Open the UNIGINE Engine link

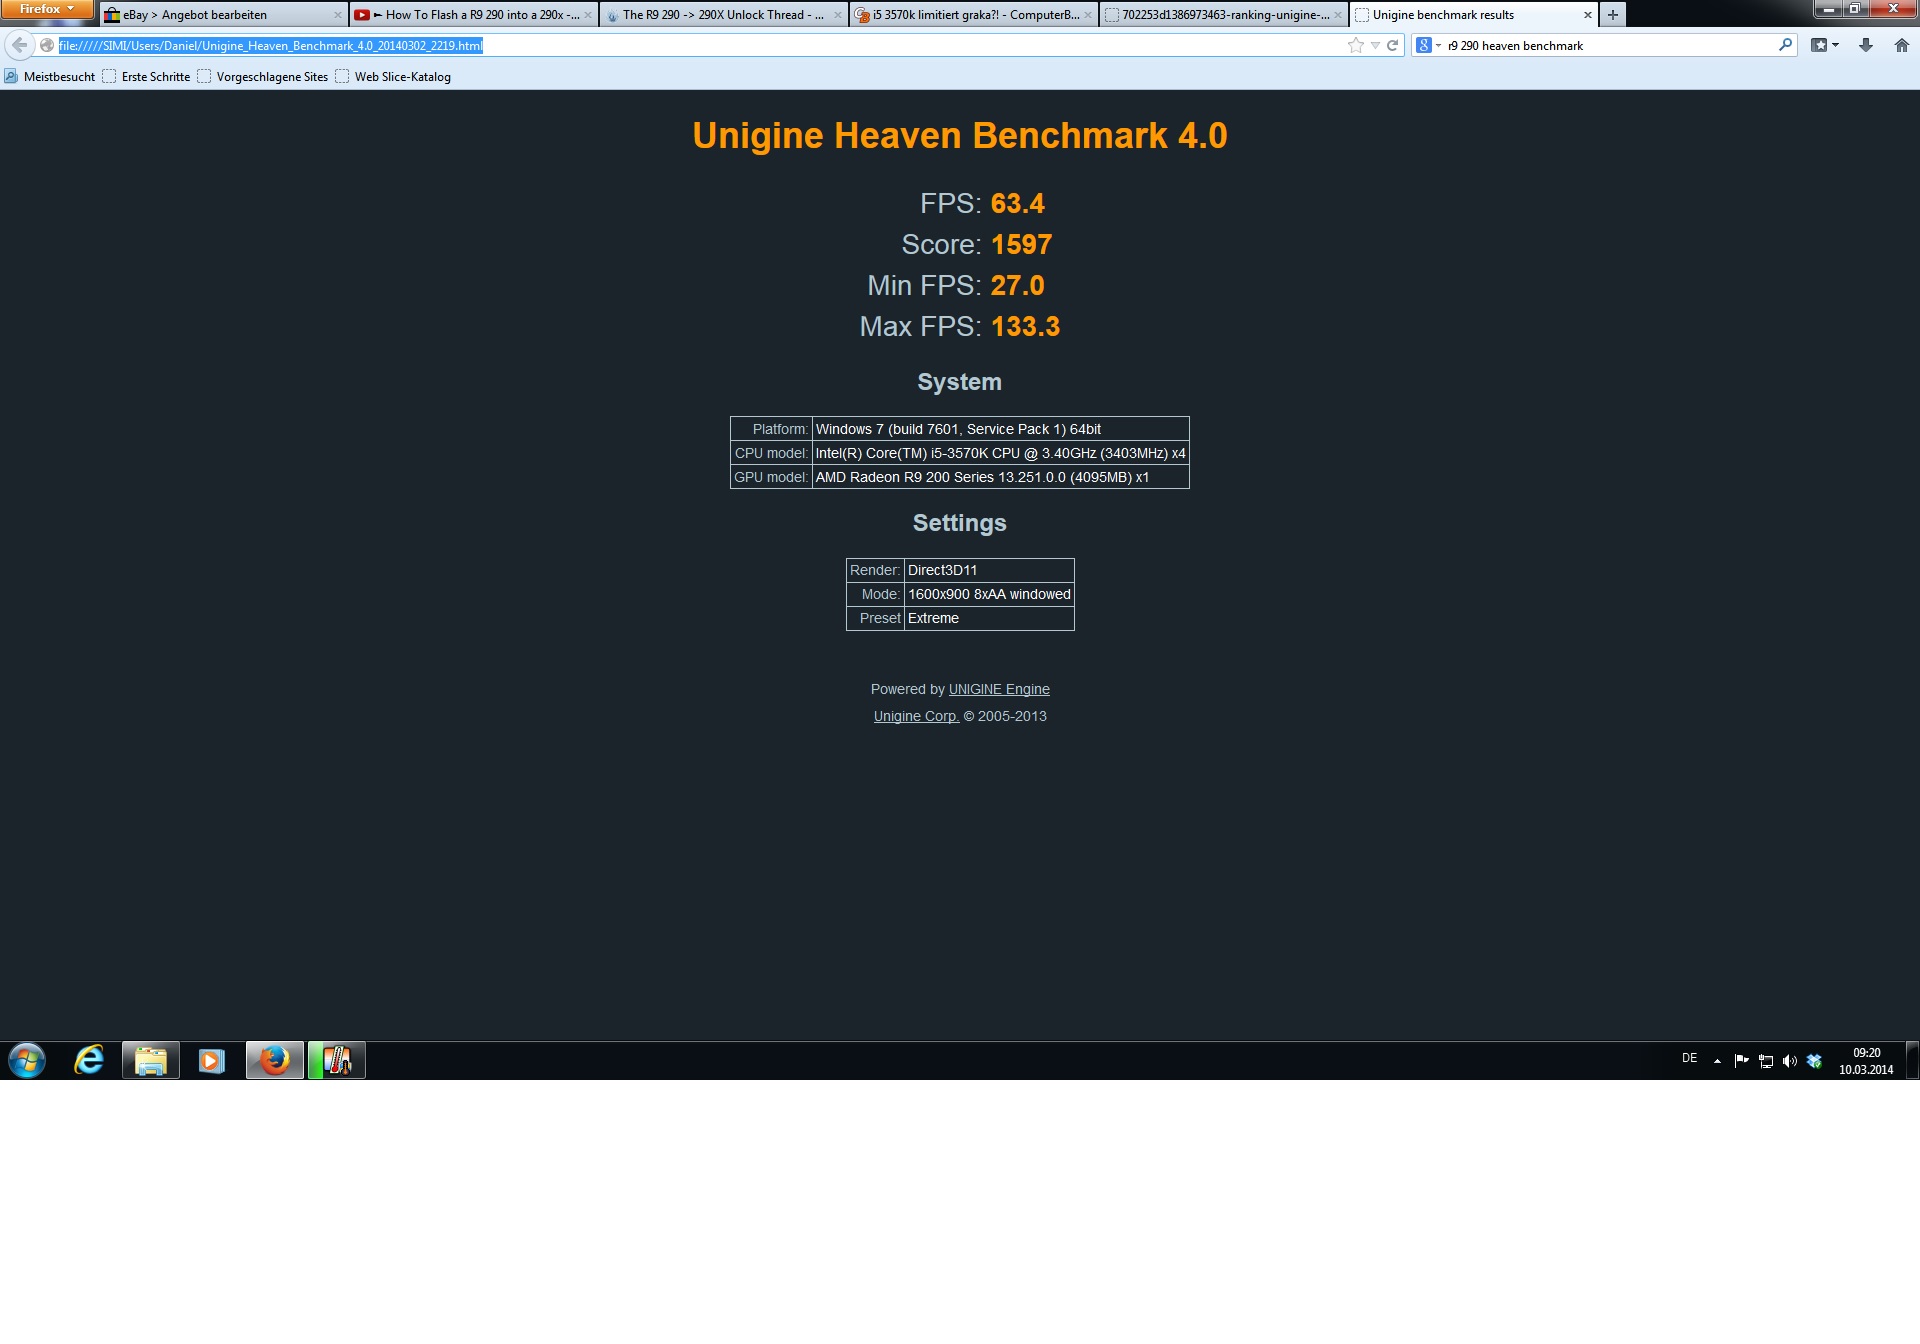[x=998, y=689]
